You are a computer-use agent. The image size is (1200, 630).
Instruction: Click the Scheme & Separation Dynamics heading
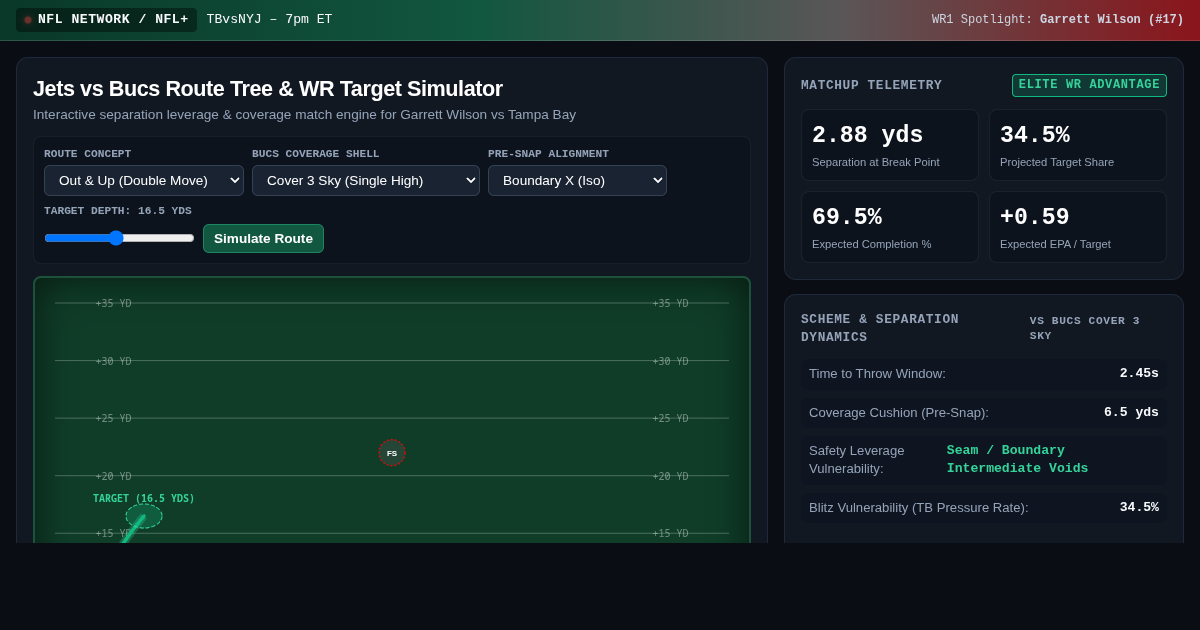point(880,328)
